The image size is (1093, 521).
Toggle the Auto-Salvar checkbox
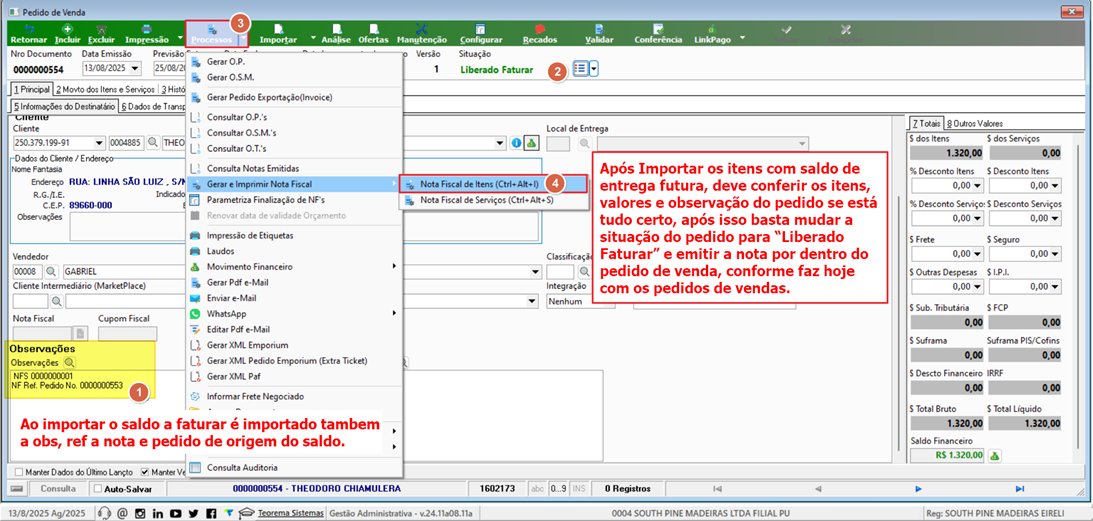[x=98, y=489]
